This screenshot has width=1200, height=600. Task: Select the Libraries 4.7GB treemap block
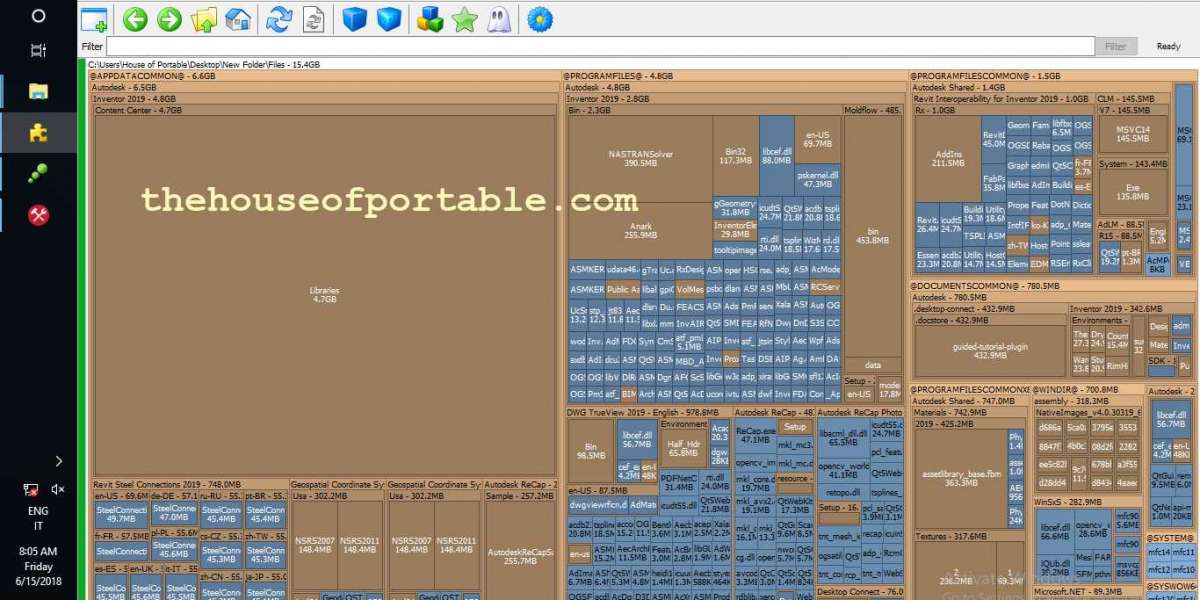324,295
